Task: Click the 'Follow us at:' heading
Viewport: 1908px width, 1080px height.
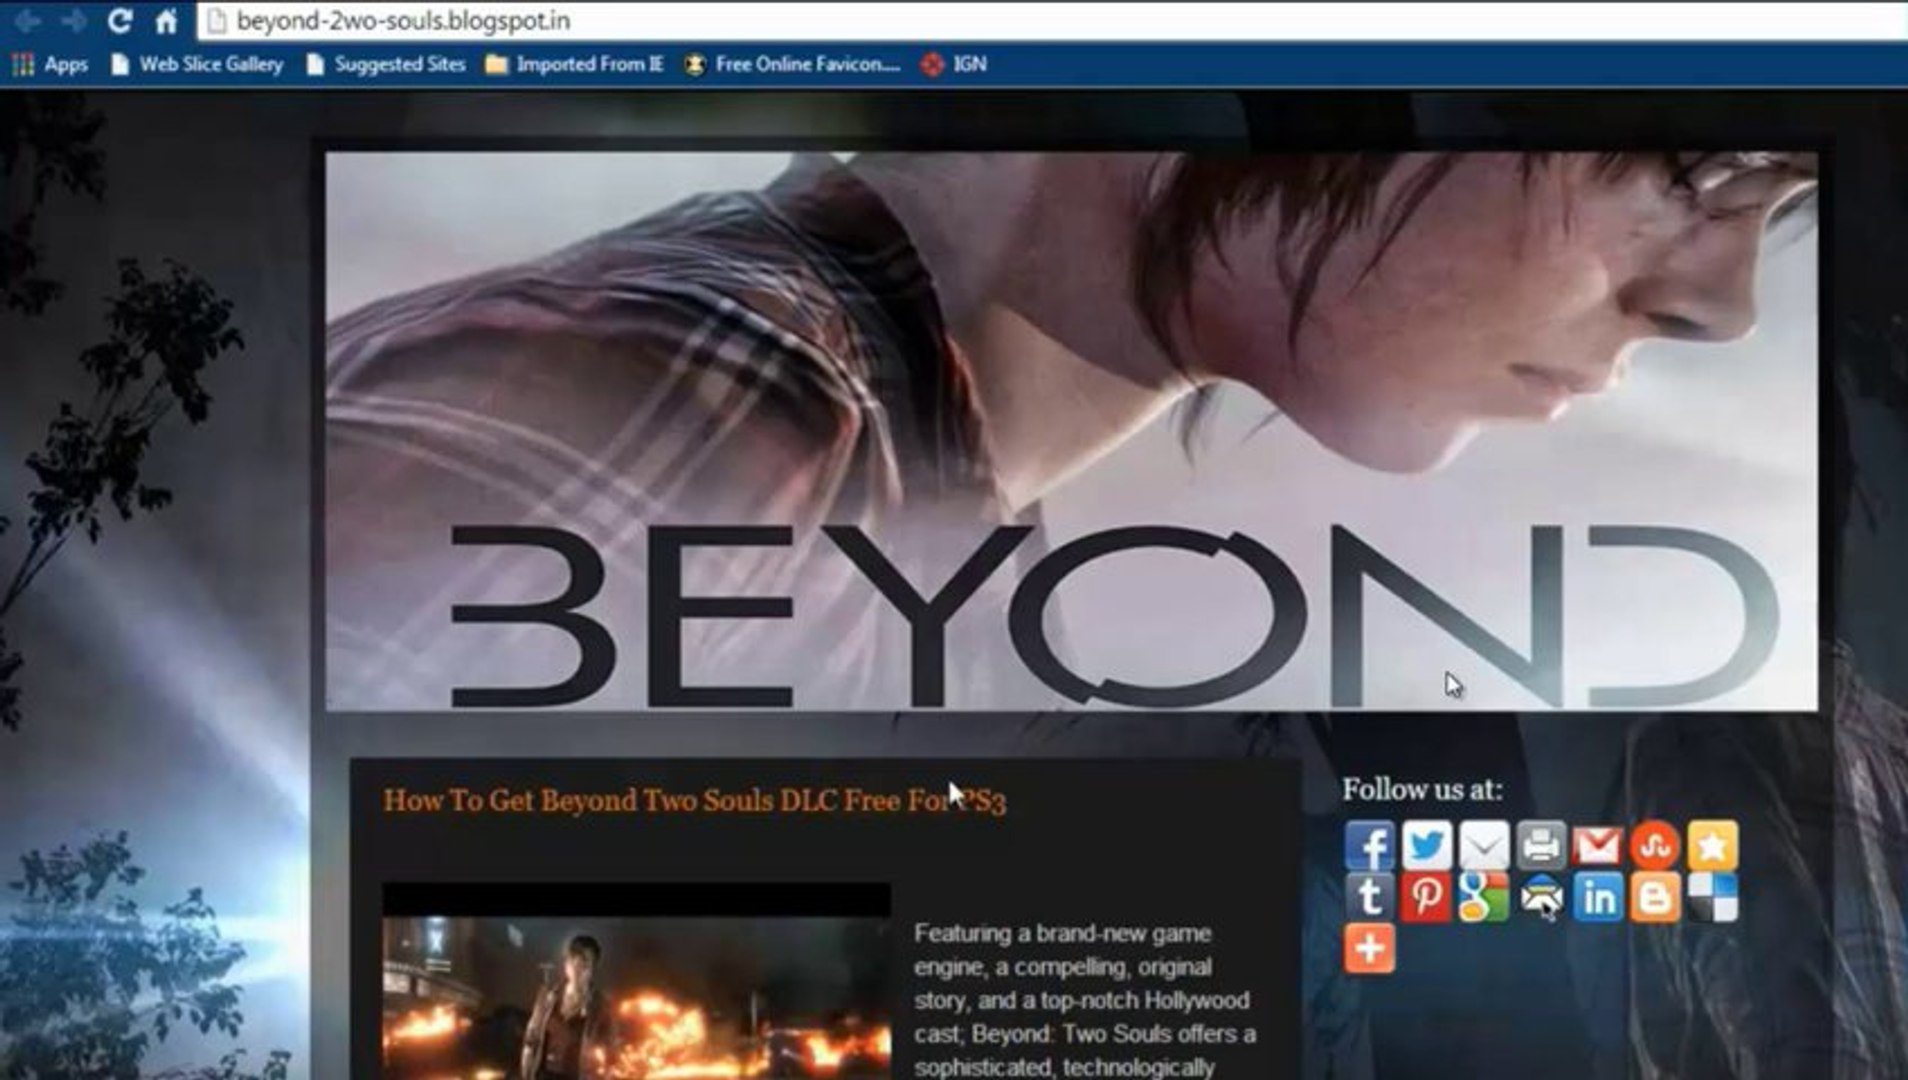Action: coord(1422,790)
